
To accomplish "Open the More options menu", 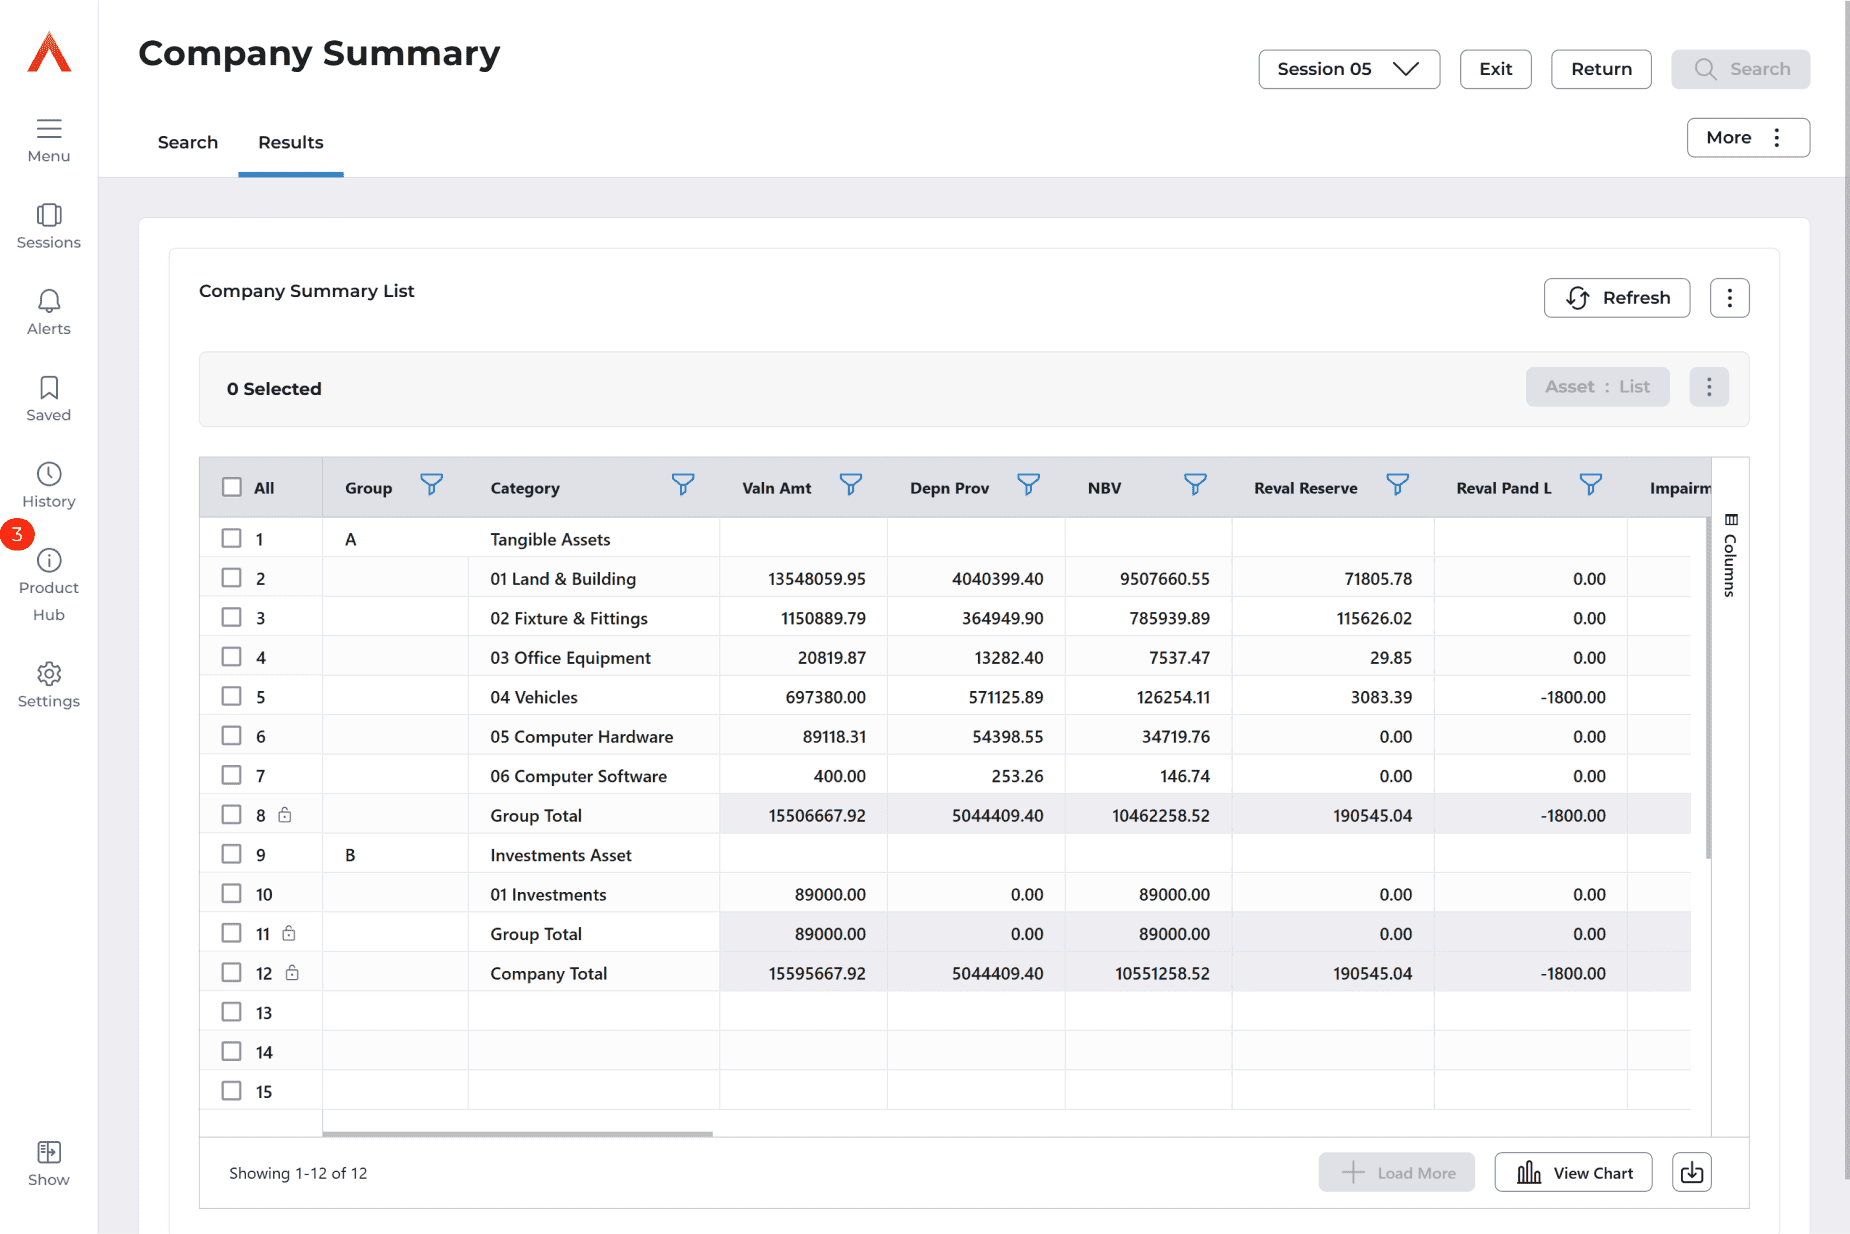I will (x=1747, y=138).
